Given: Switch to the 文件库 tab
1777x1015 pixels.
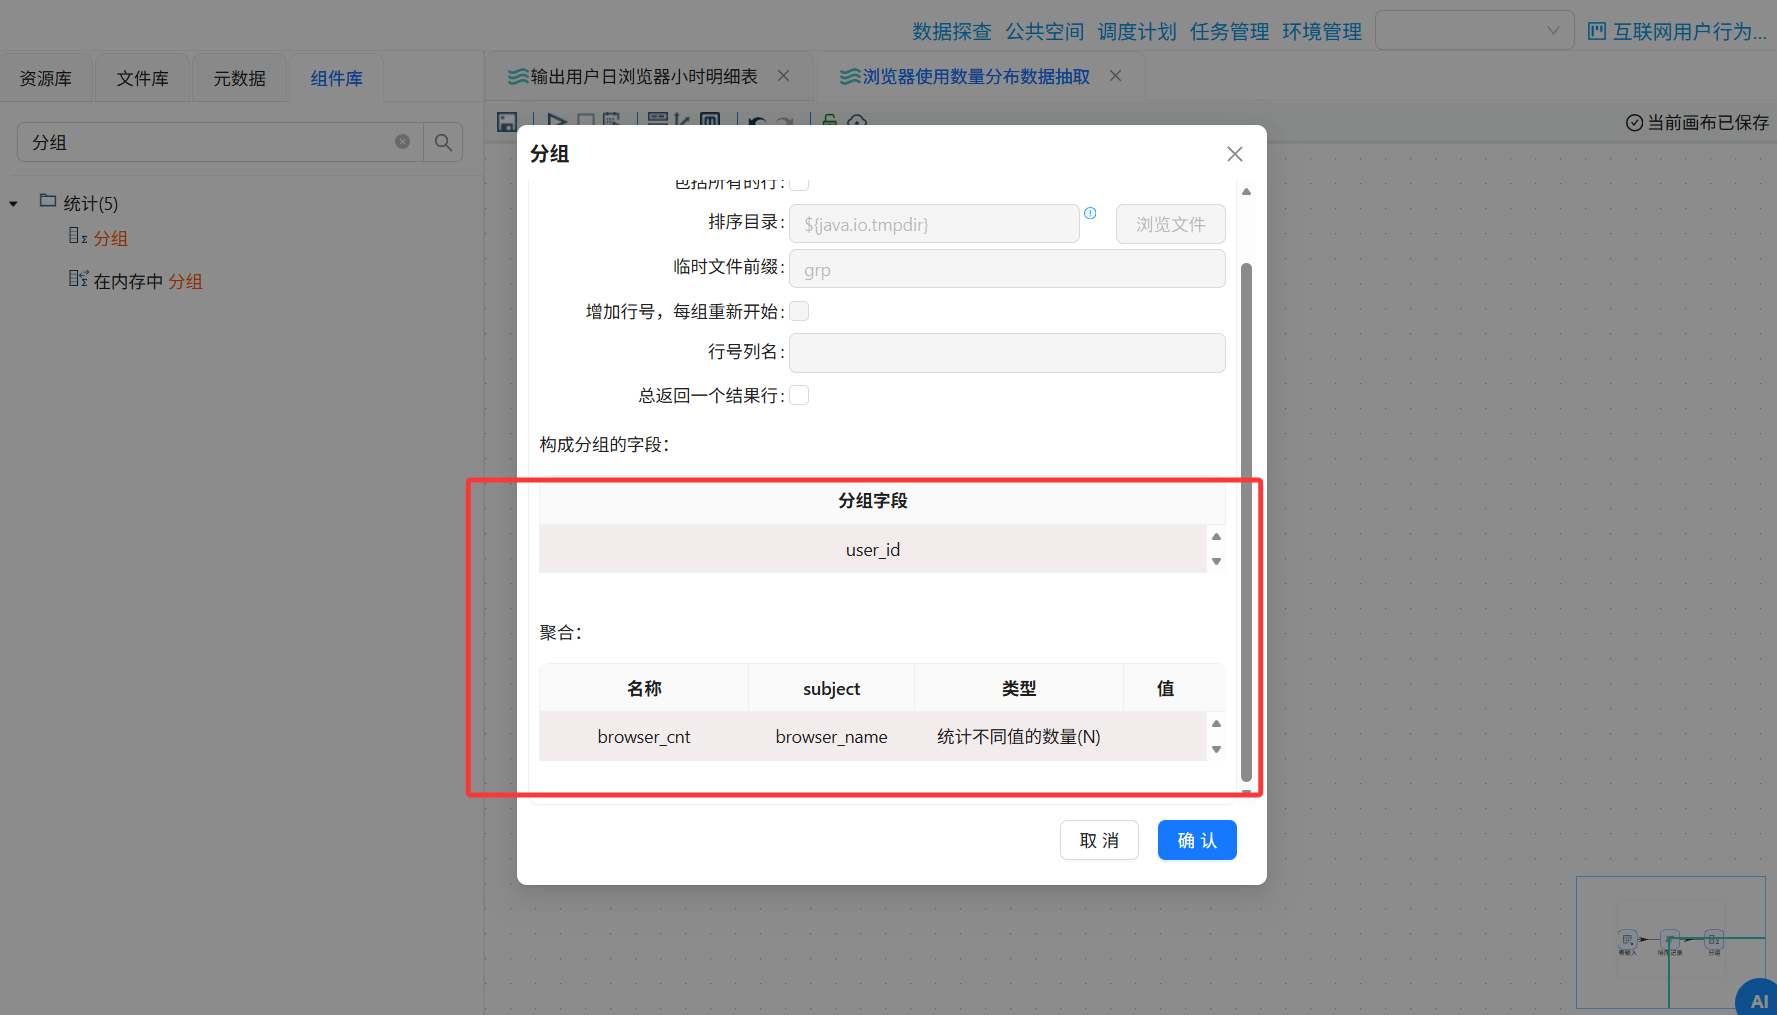Looking at the screenshot, I should pyautogui.click(x=143, y=78).
